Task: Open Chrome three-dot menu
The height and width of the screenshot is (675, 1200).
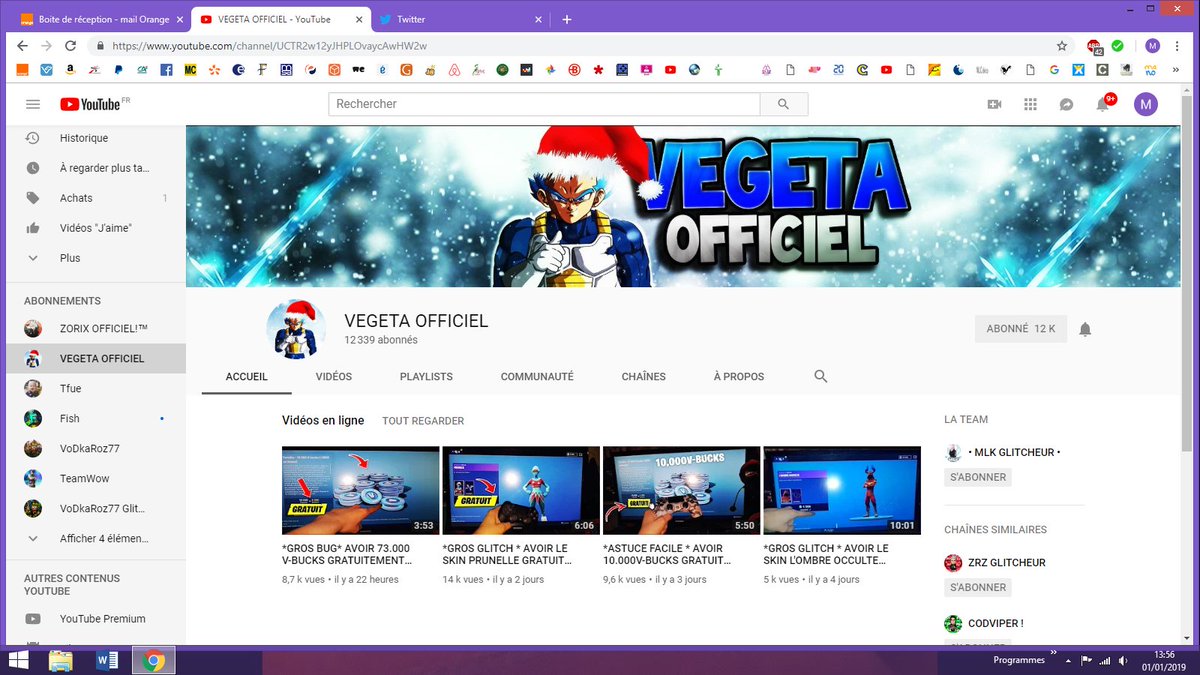Action: (x=1178, y=46)
